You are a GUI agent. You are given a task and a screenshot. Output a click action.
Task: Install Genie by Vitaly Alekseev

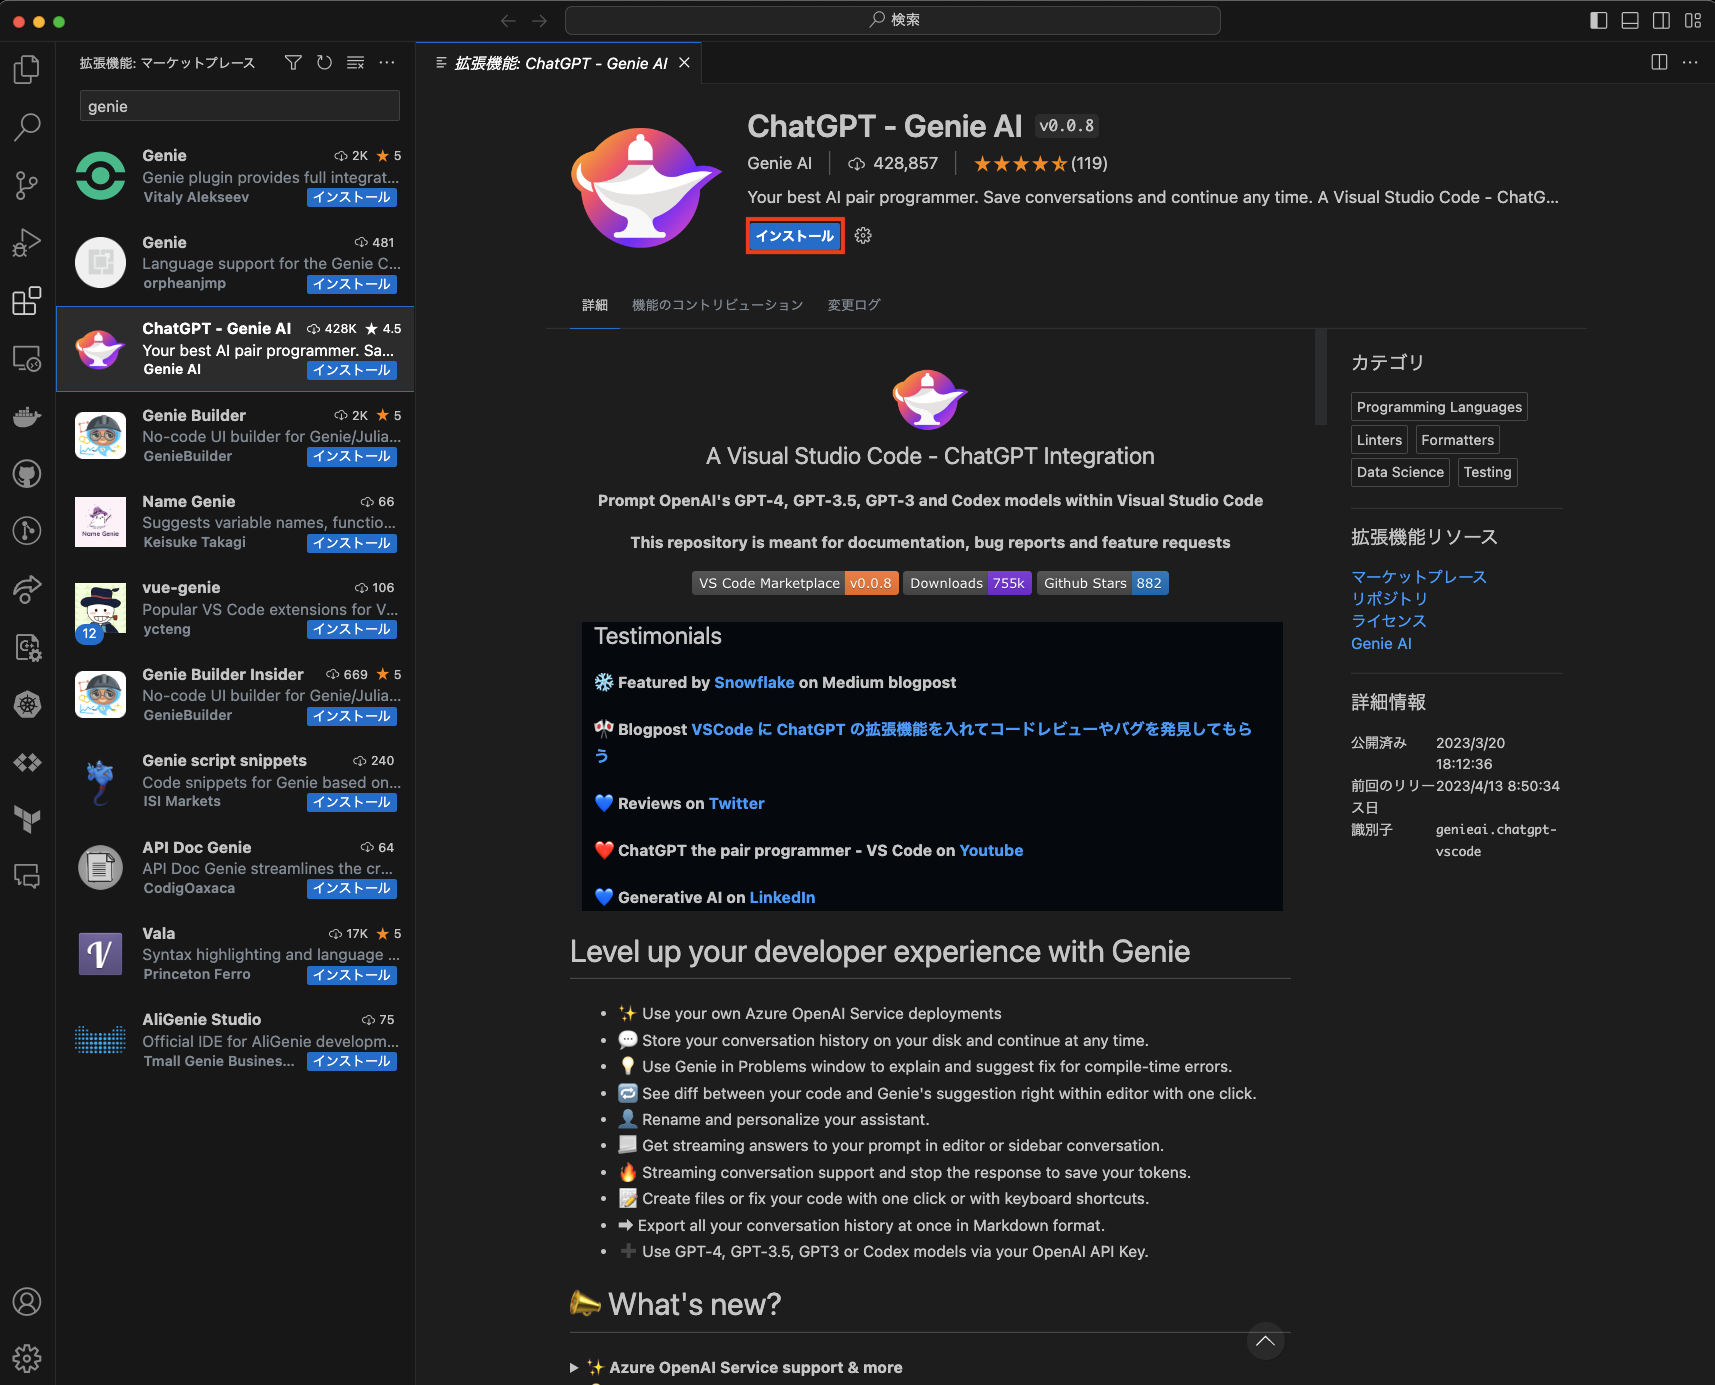pyautogui.click(x=352, y=198)
